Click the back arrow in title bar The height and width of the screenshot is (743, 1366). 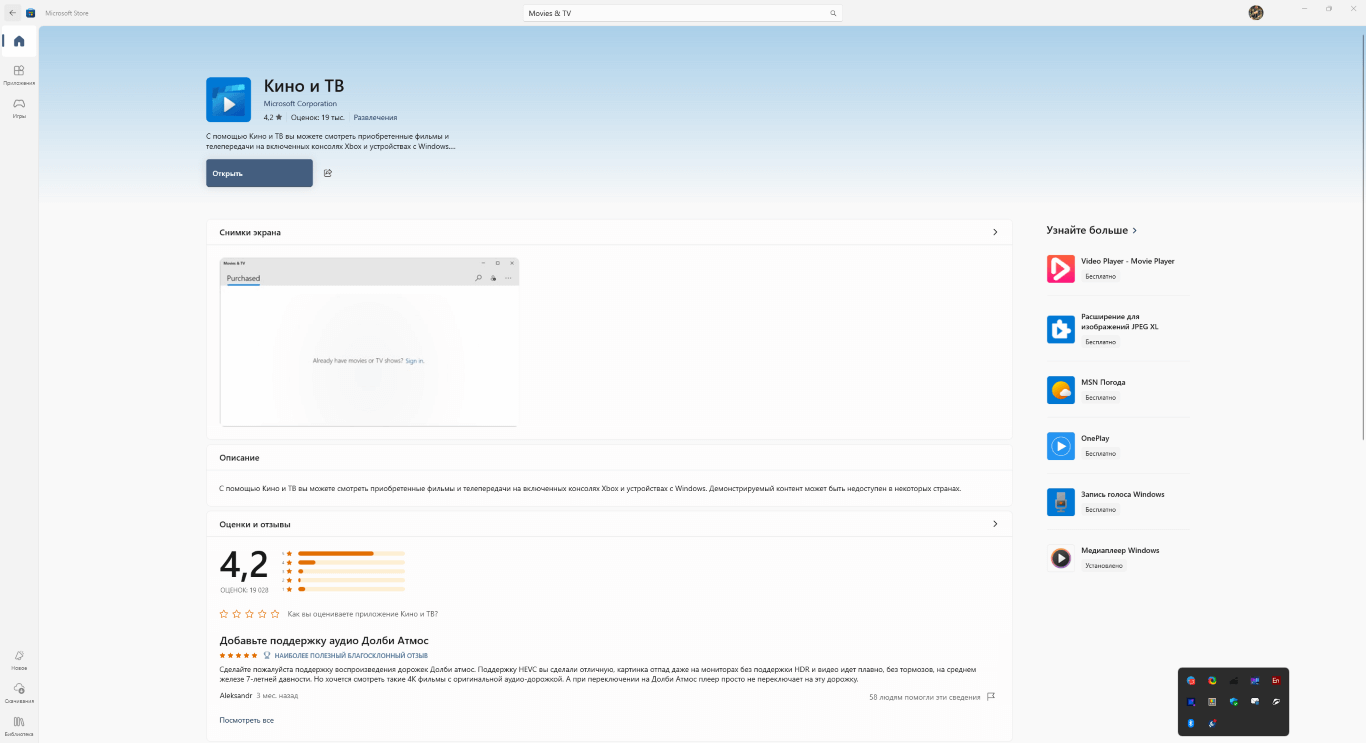click(x=12, y=13)
